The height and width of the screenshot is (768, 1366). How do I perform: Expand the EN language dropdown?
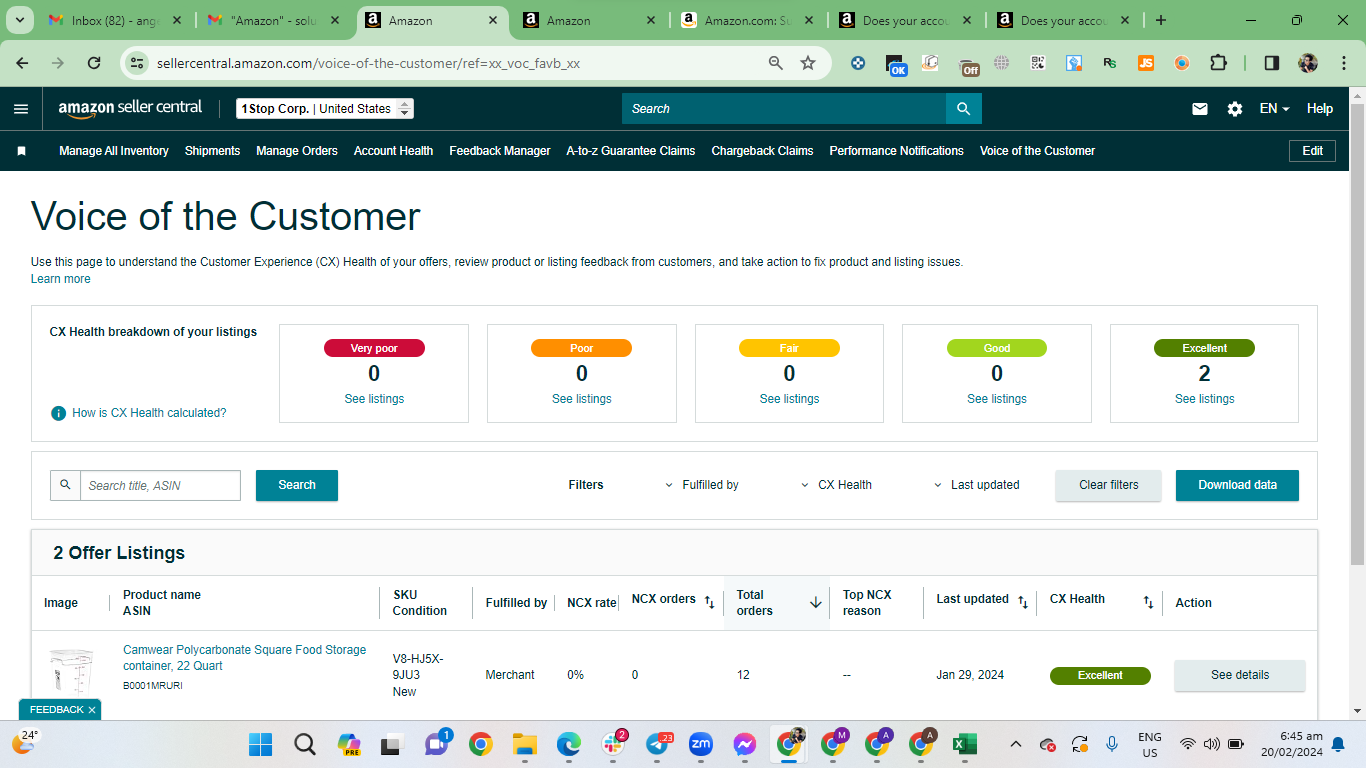pyautogui.click(x=1274, y=109)
